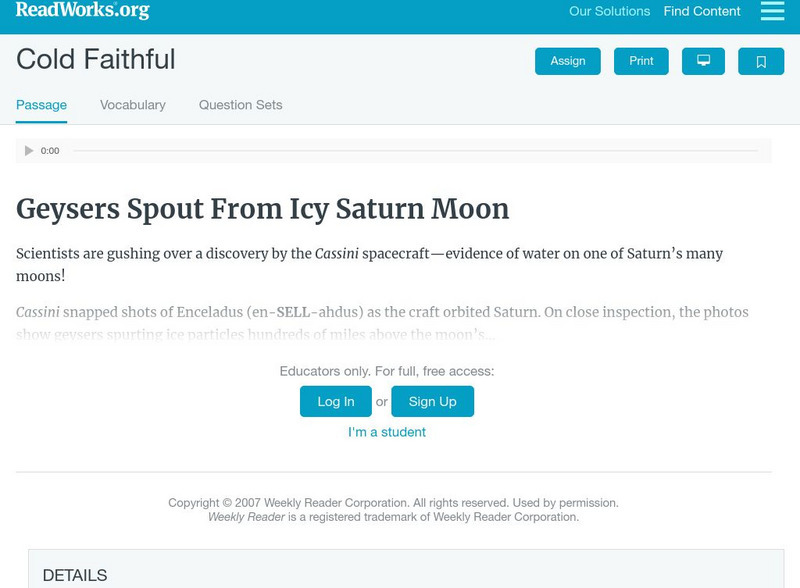Image resolution: width=800 pixels, height=588 pixels.
Task: Click the Sign Up button
Action: click(432, 401)
